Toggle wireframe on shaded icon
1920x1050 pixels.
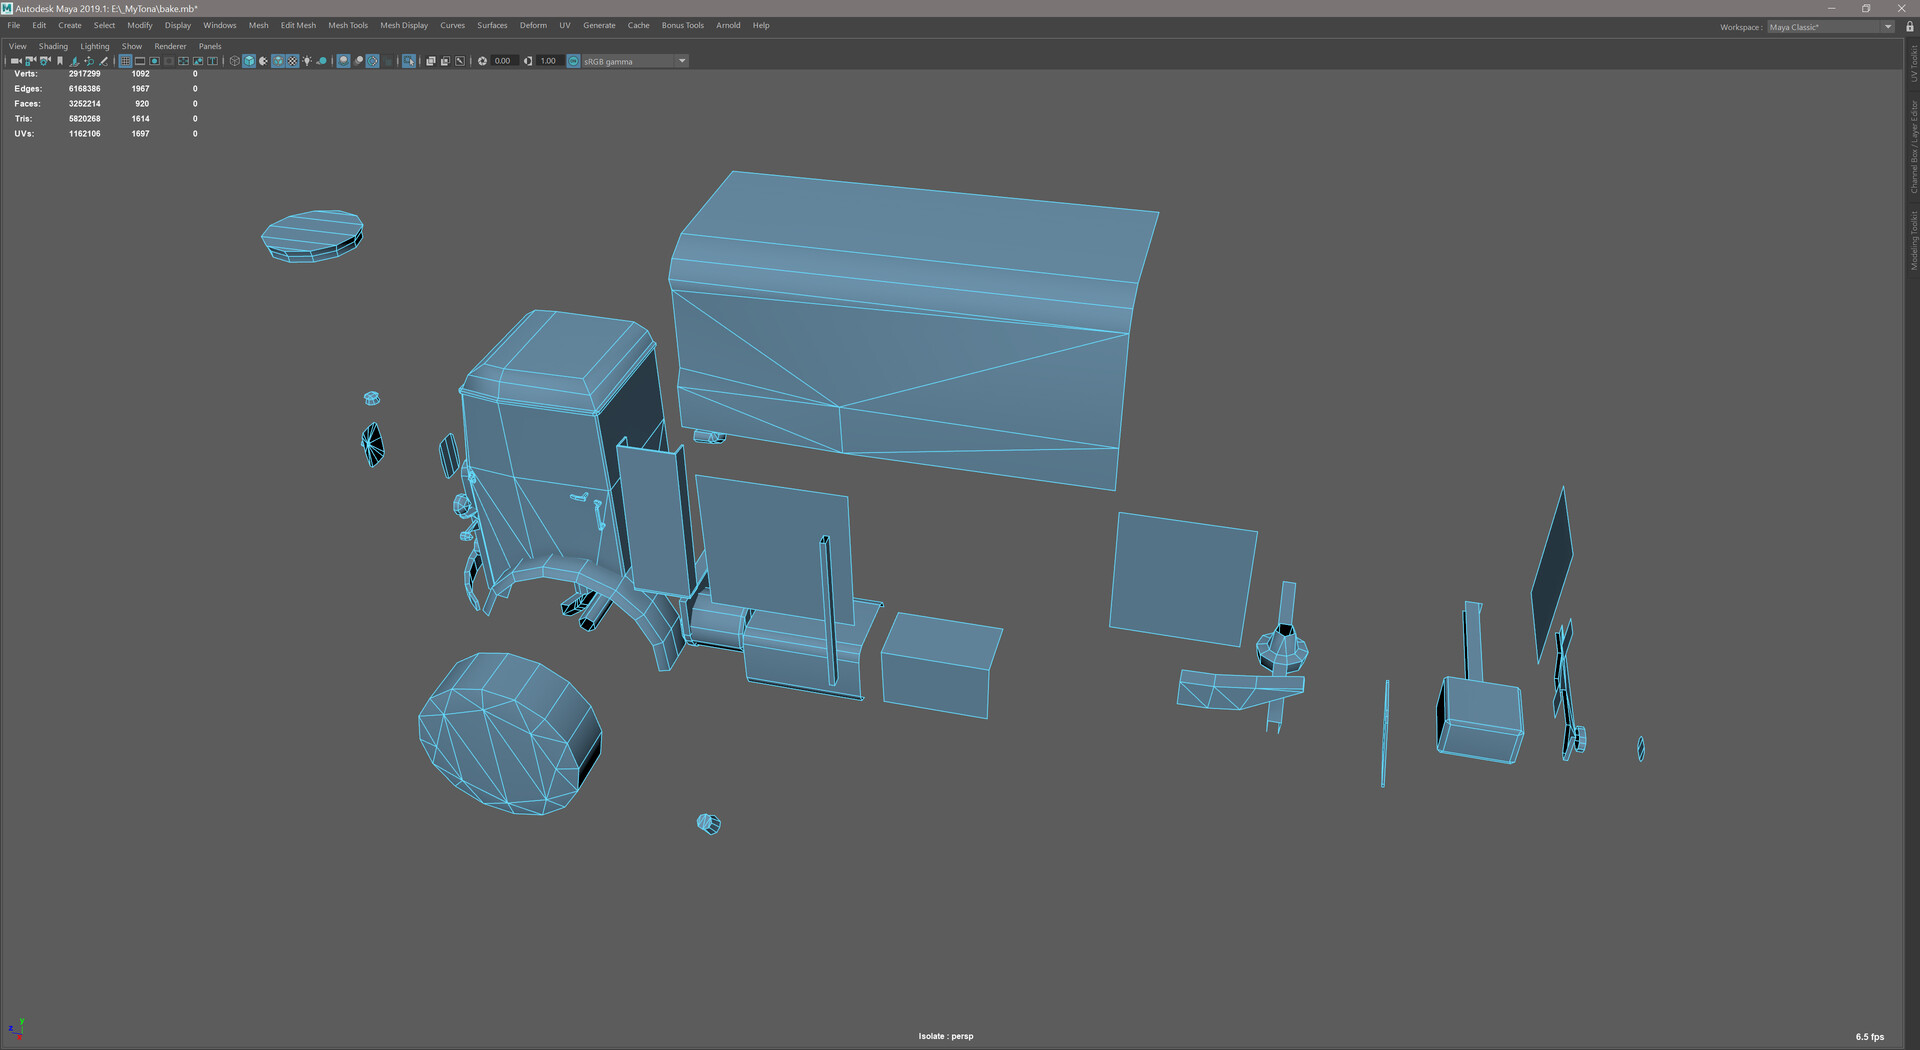point(278,61)
